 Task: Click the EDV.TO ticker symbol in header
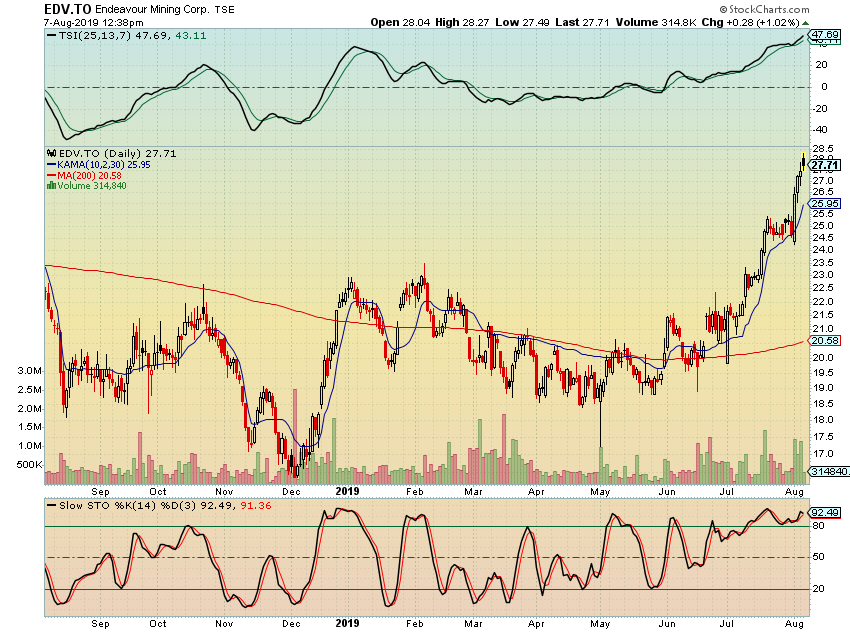click(65, 9)
